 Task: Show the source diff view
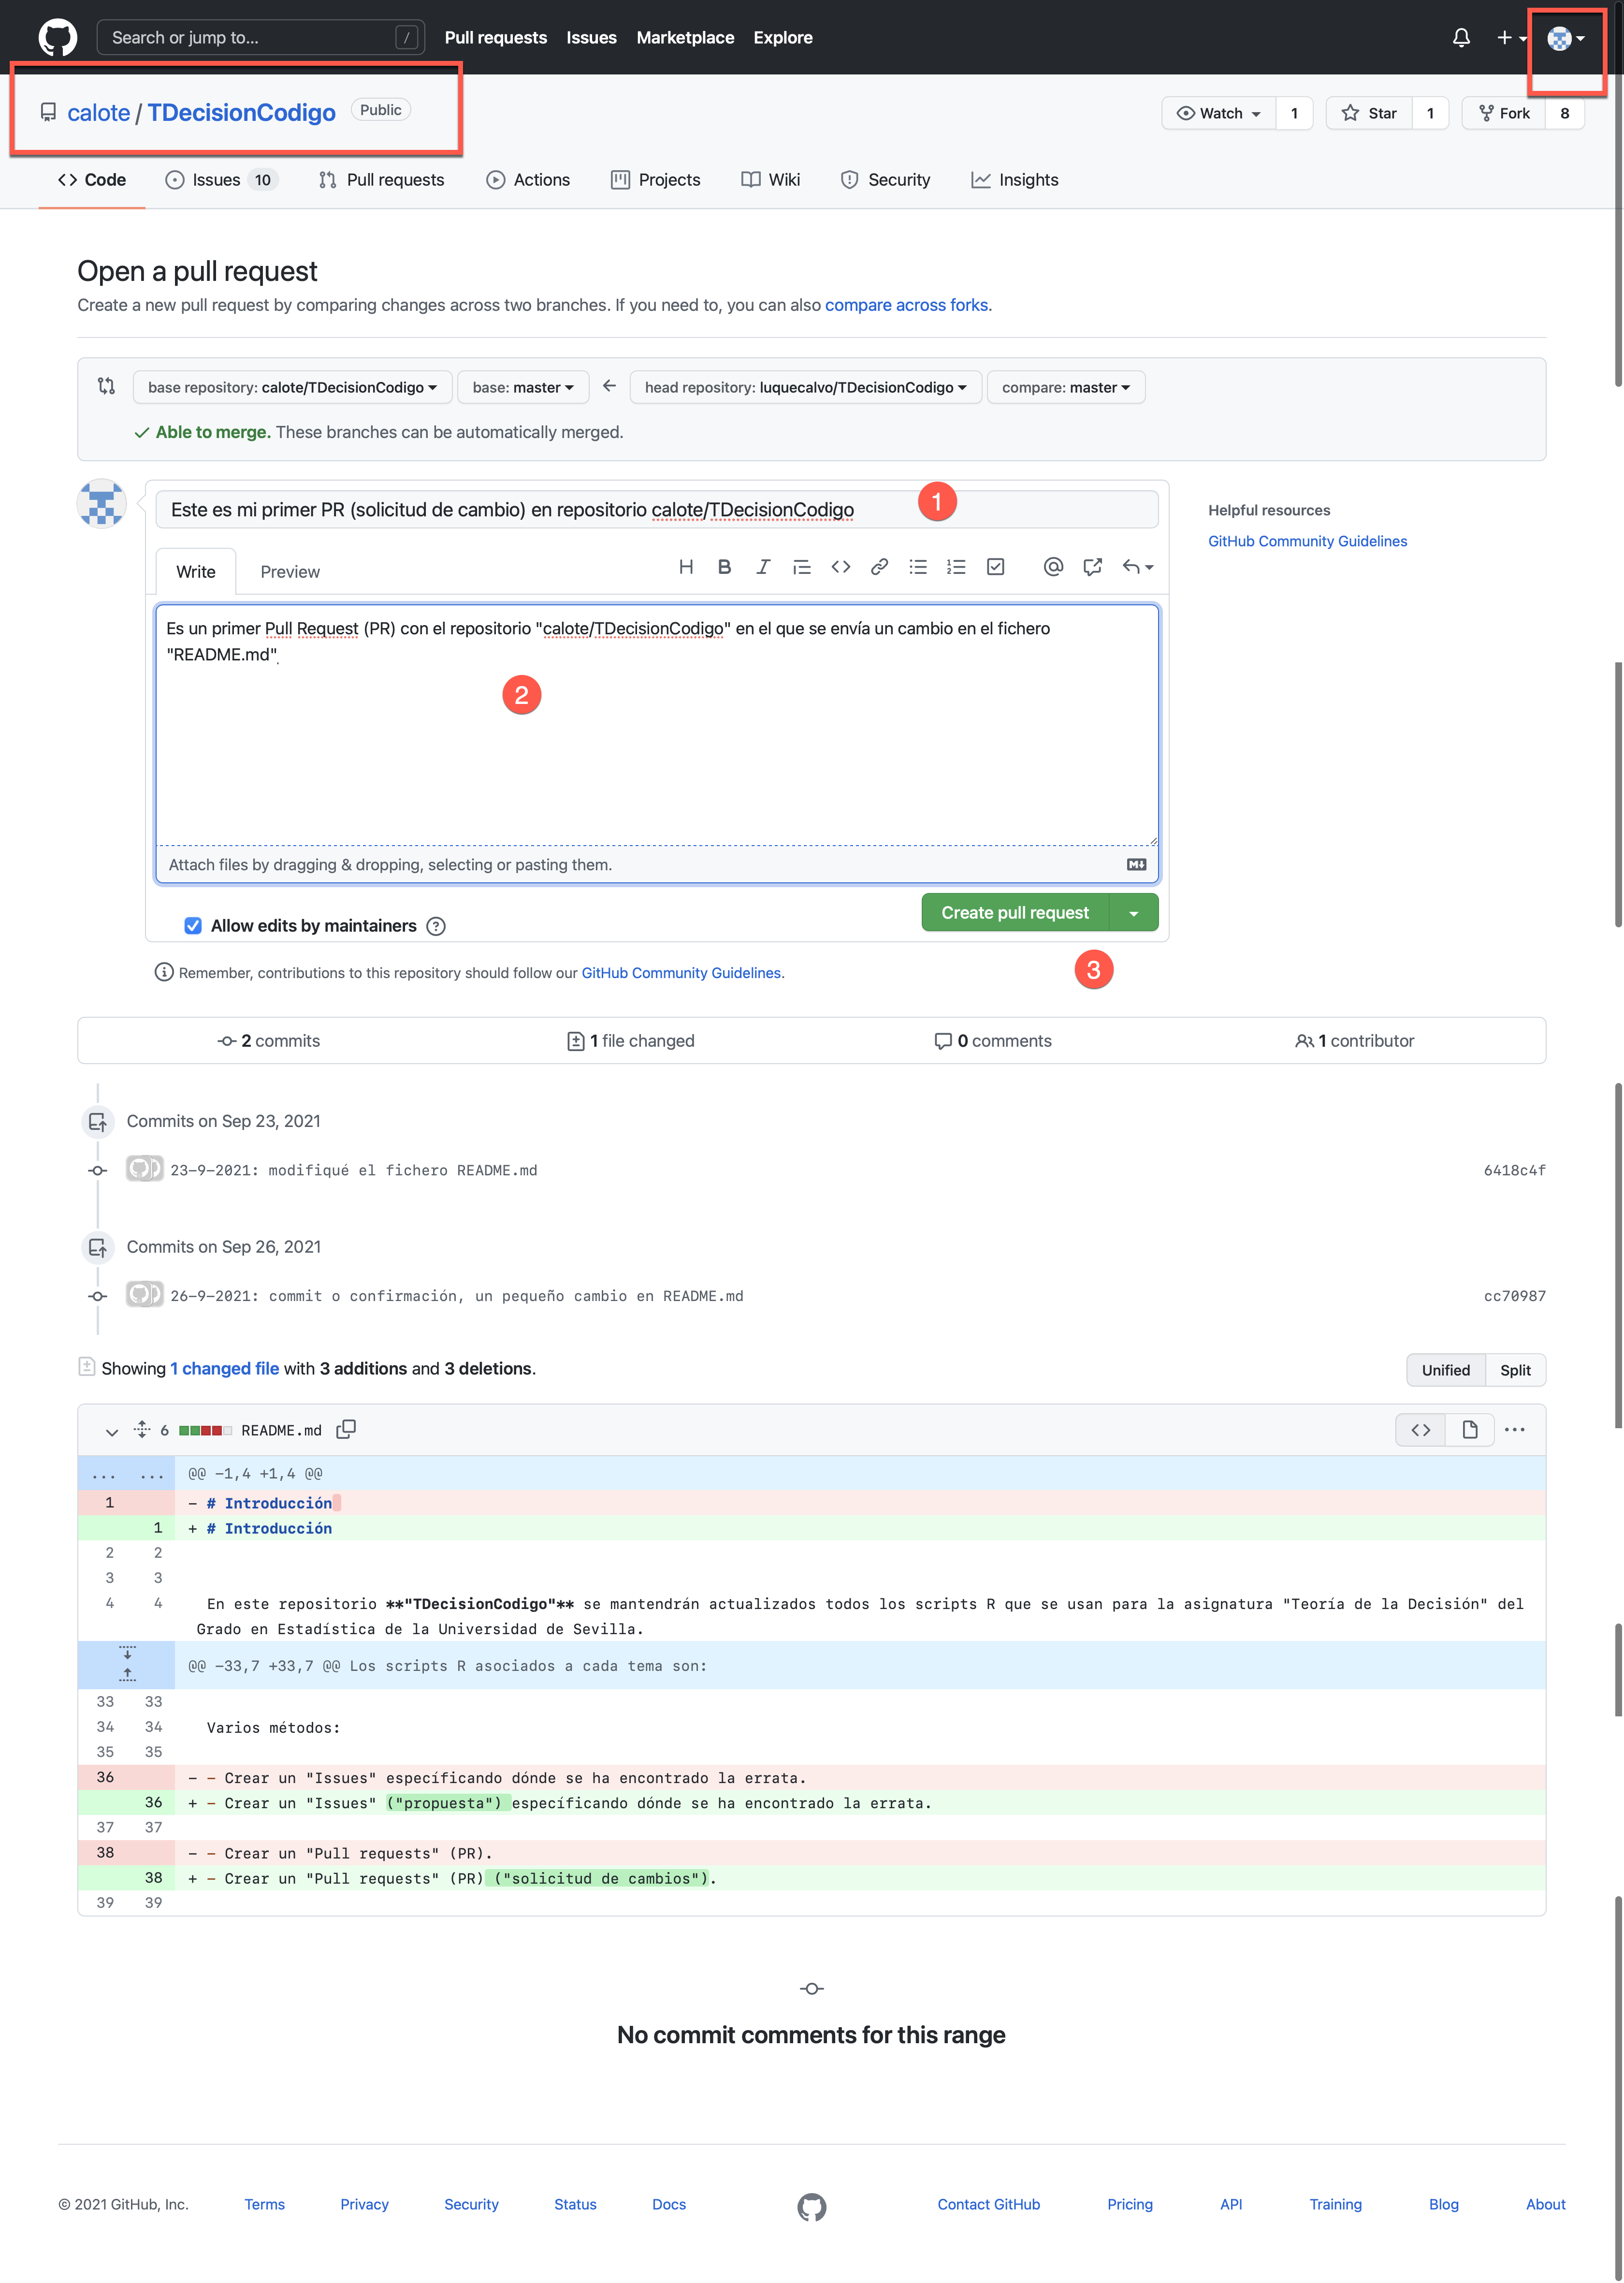tap(1420, 1430)
